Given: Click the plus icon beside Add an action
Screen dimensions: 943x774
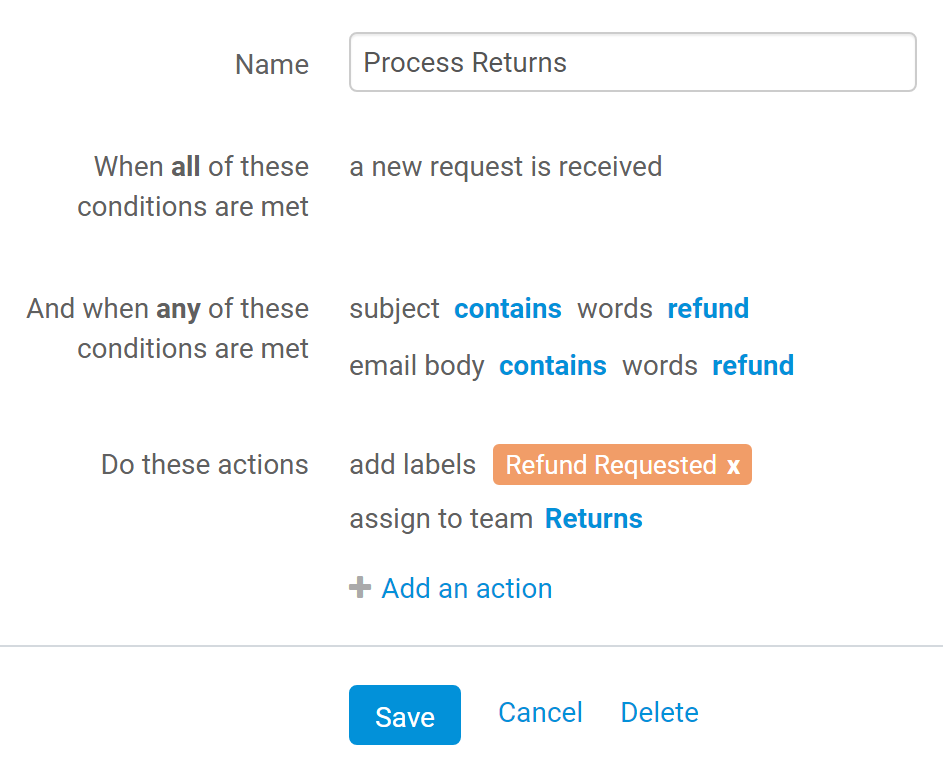Looking at the screenshot, I should pyautogui.click(x=360, y=588).
